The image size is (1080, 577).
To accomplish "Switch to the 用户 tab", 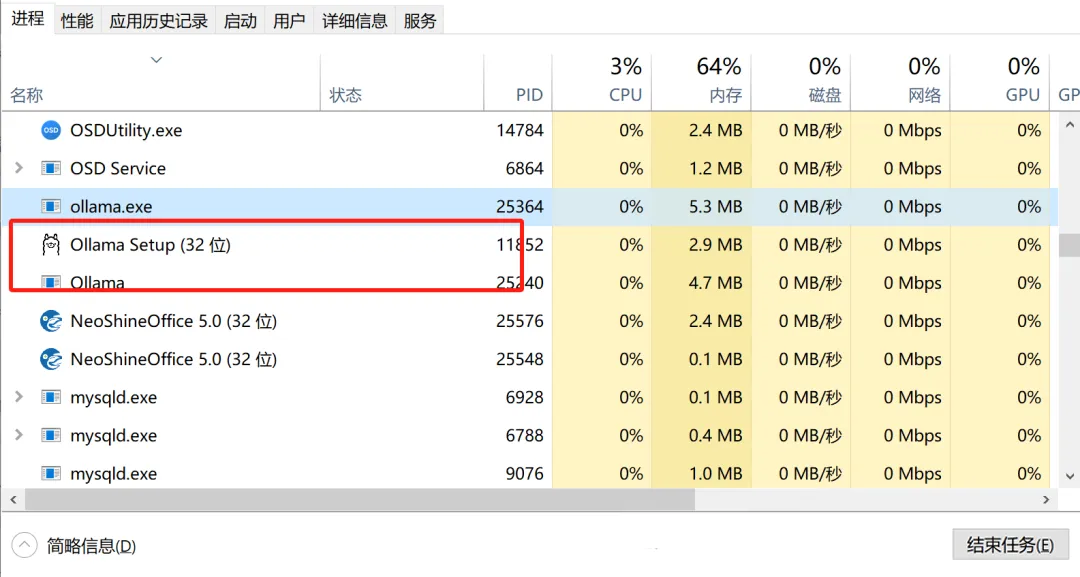I will point(289,21).
